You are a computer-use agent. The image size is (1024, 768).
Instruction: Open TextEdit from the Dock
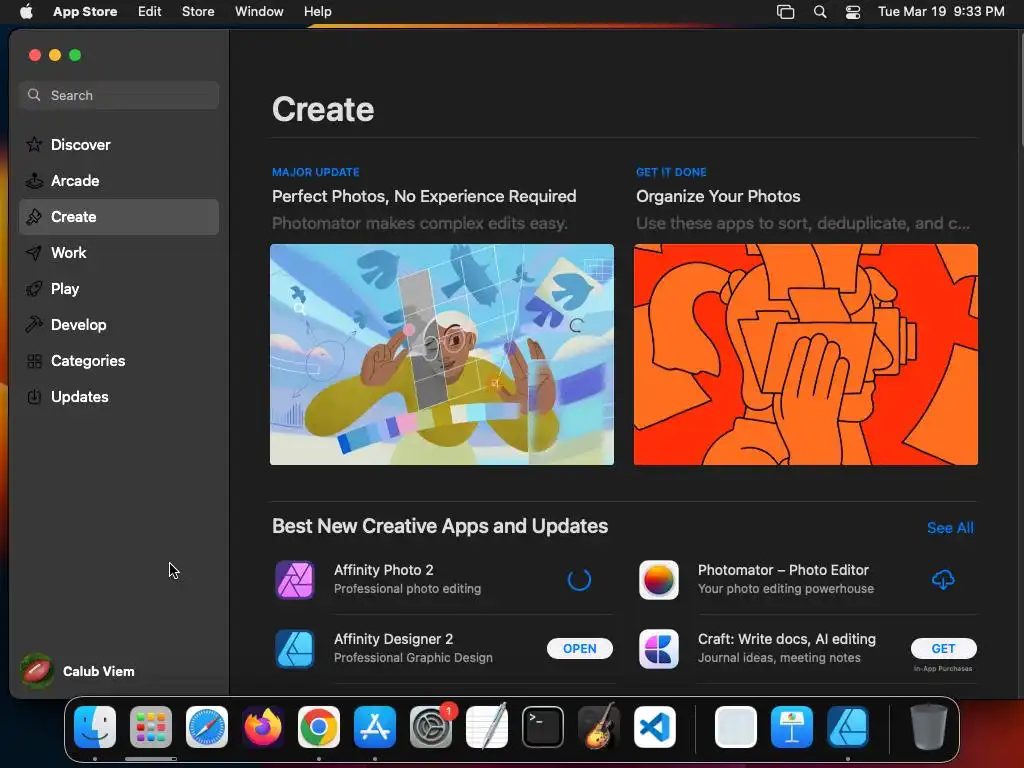tap(487, 727)
